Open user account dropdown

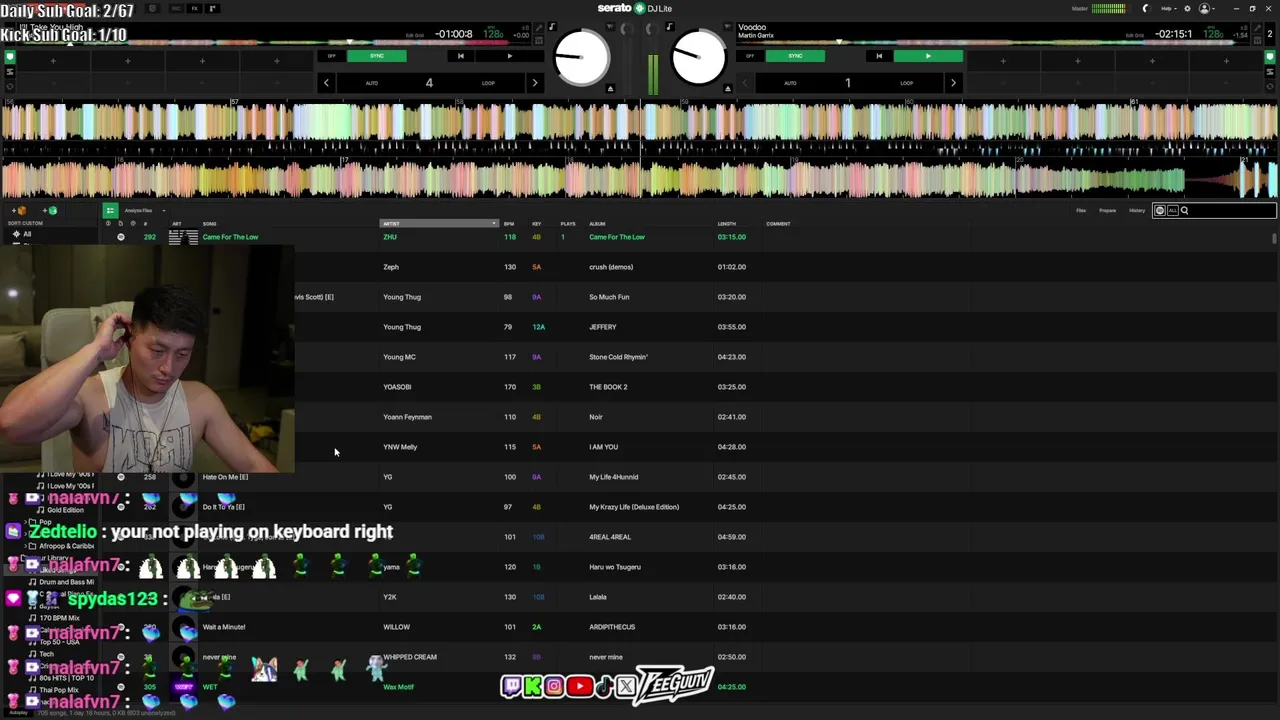tap(1207, 9)
